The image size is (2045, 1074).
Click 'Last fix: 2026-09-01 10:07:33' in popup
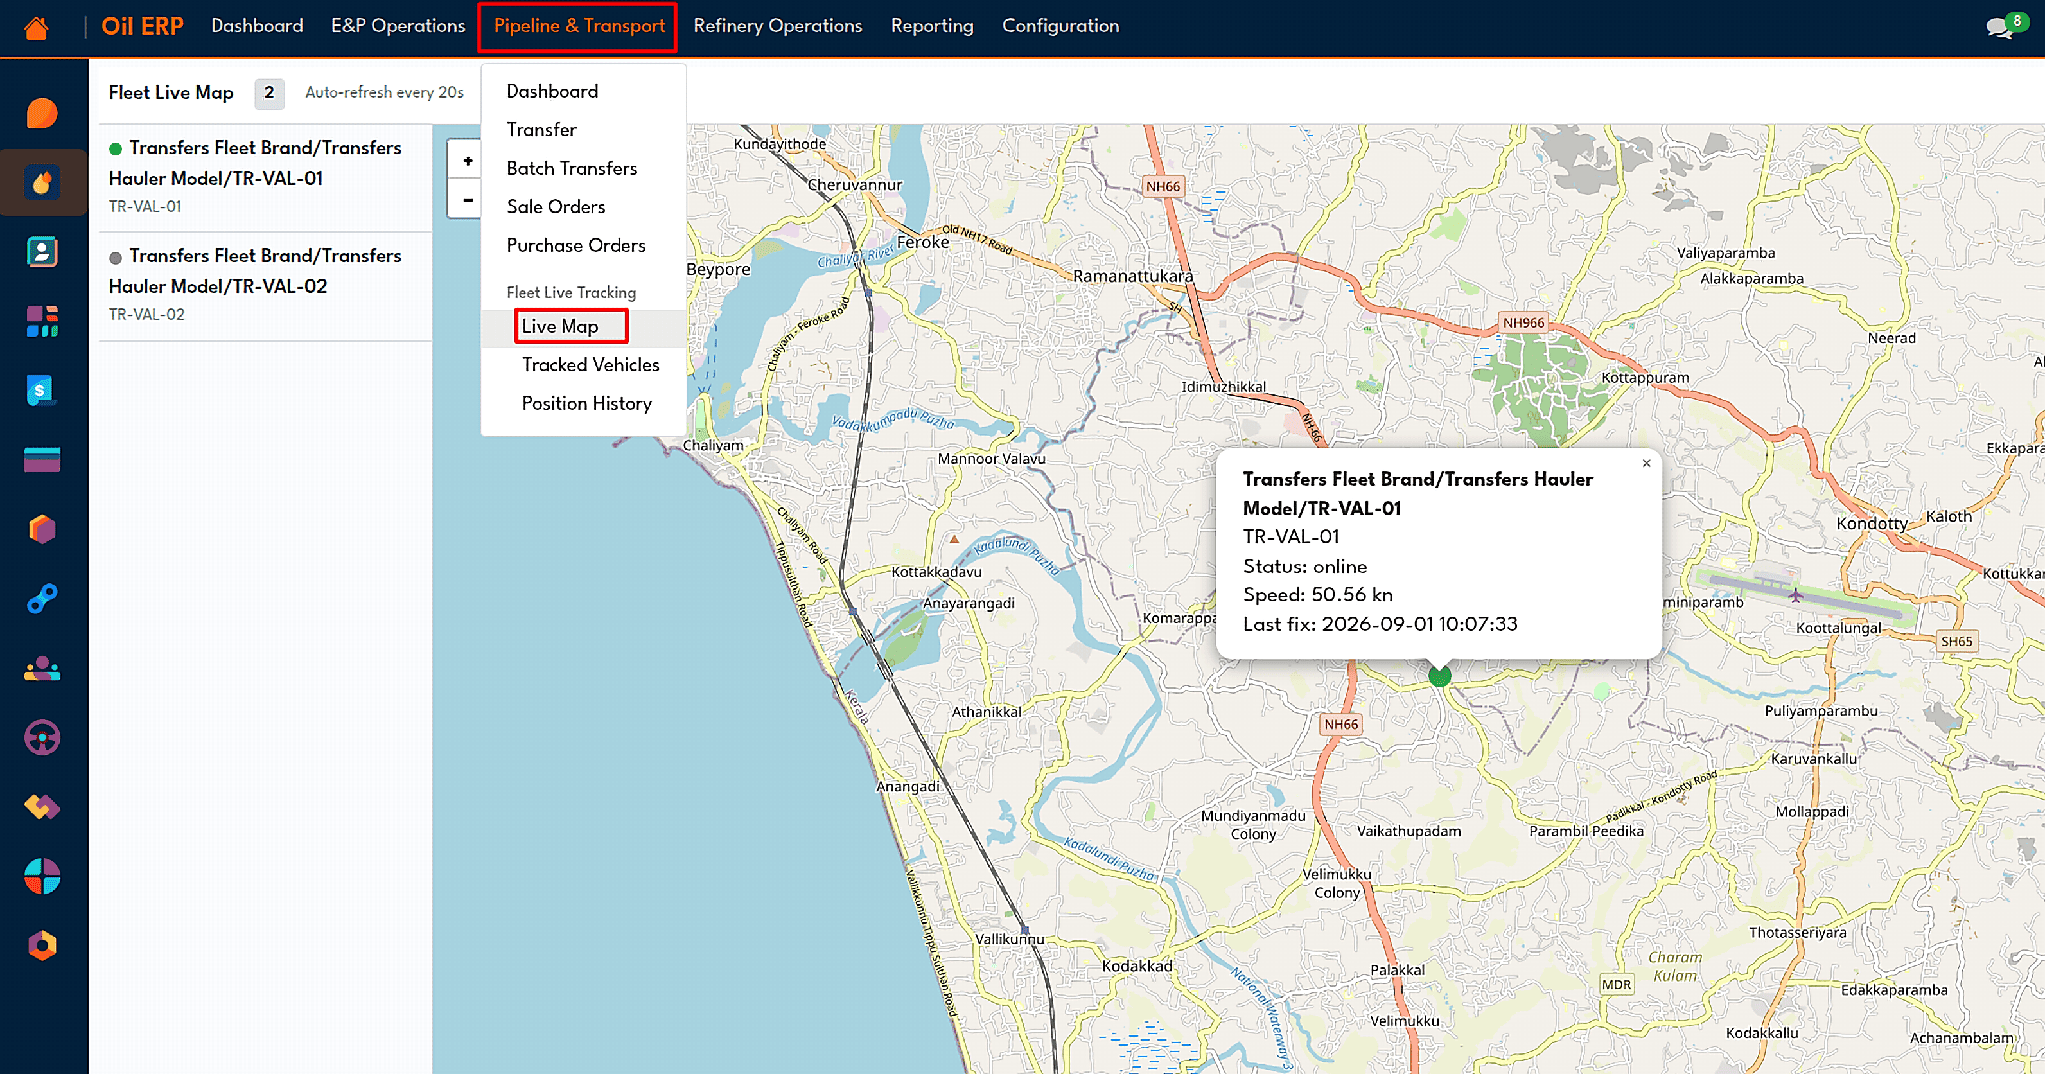click(x=1380, y=624)
